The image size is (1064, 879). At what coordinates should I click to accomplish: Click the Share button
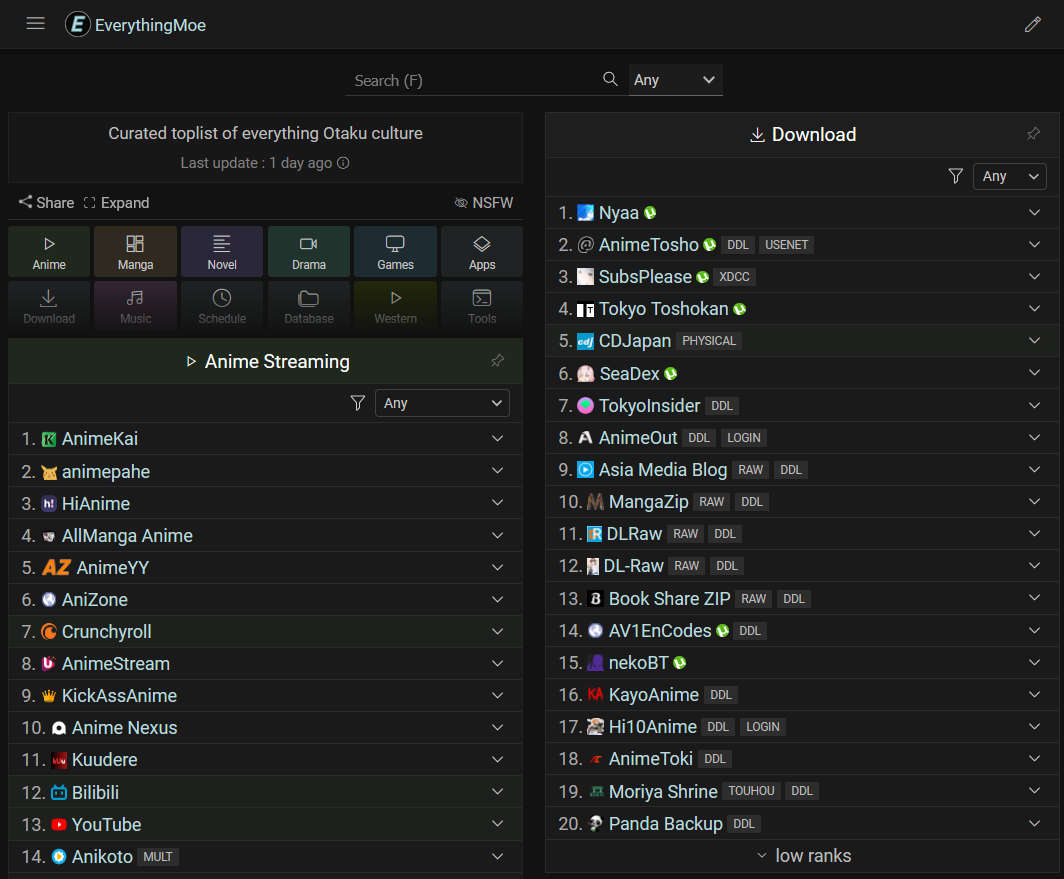[x=46, y=203]
